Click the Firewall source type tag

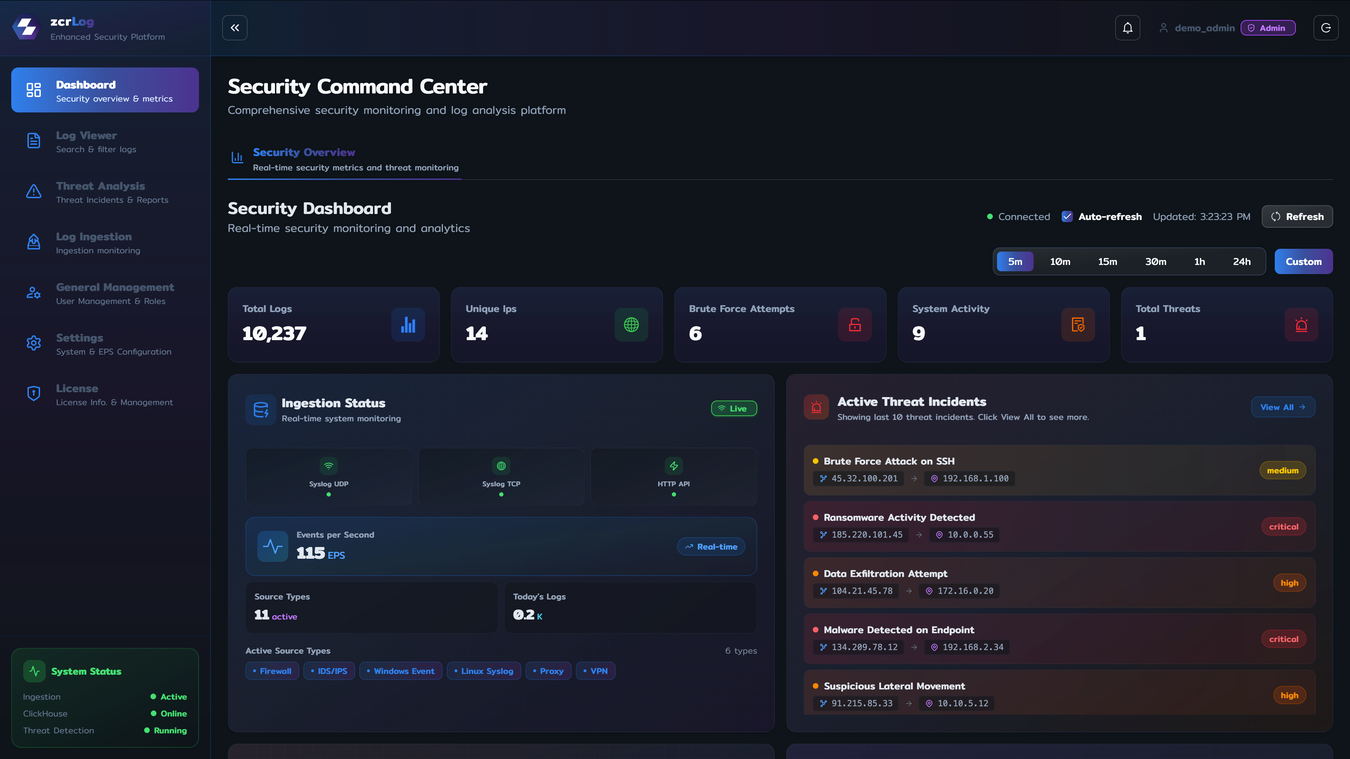pos(272,671)
